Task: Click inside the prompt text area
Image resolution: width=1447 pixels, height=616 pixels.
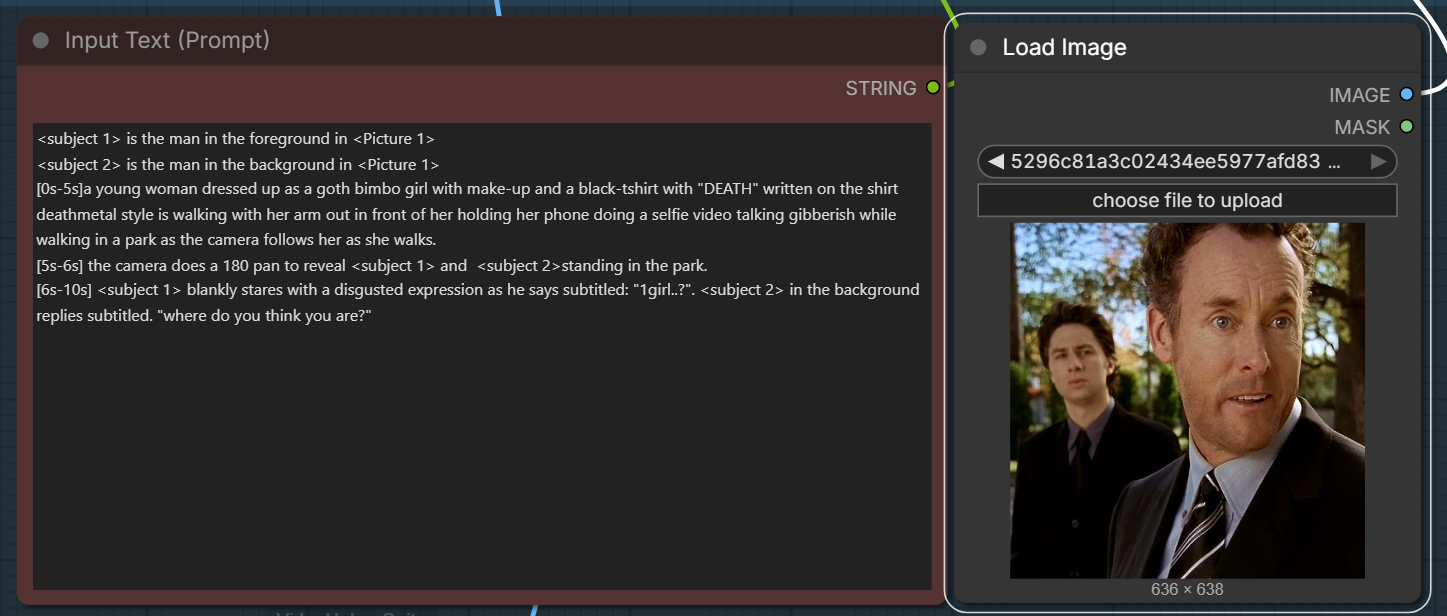Action: coord(482,356)
